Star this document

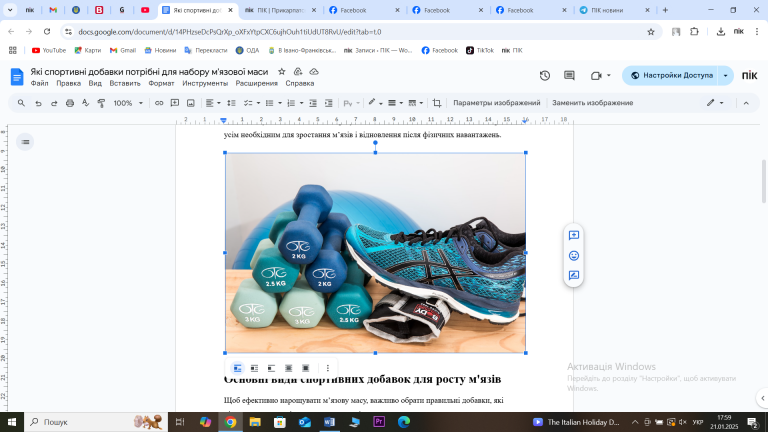pyautogui.click(x=282, y=72)
